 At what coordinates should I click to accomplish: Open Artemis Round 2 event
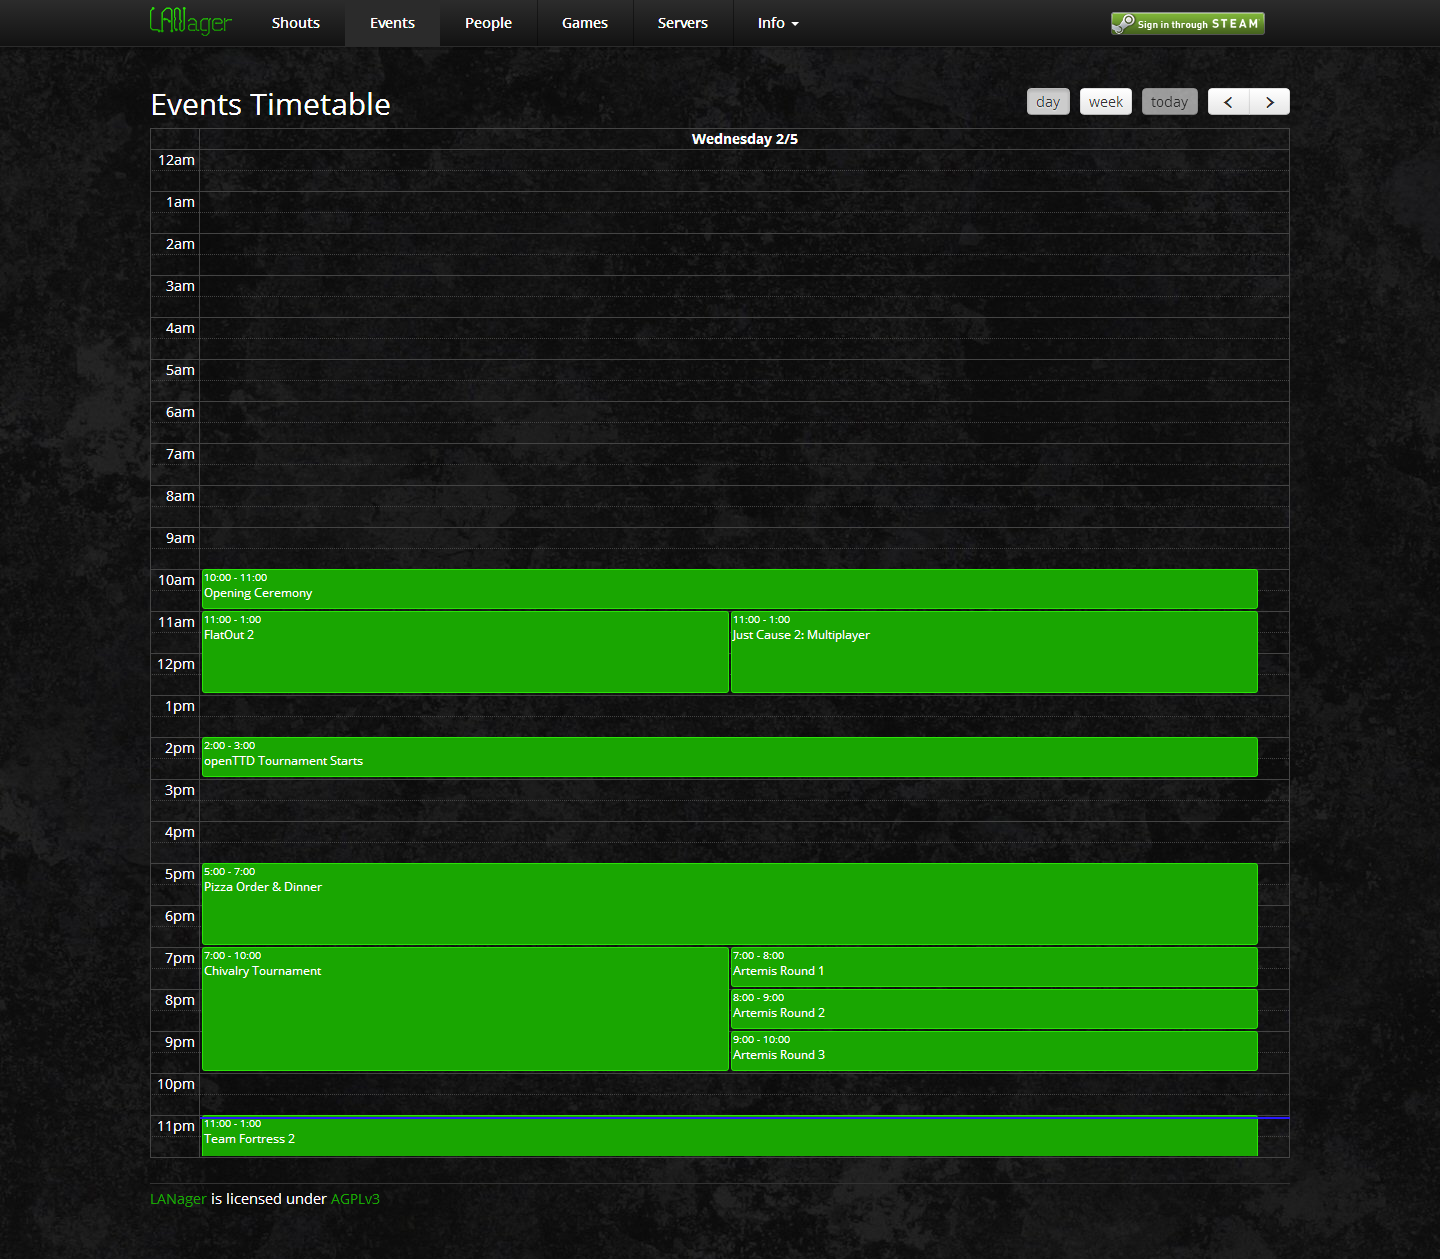point(994,1009)
